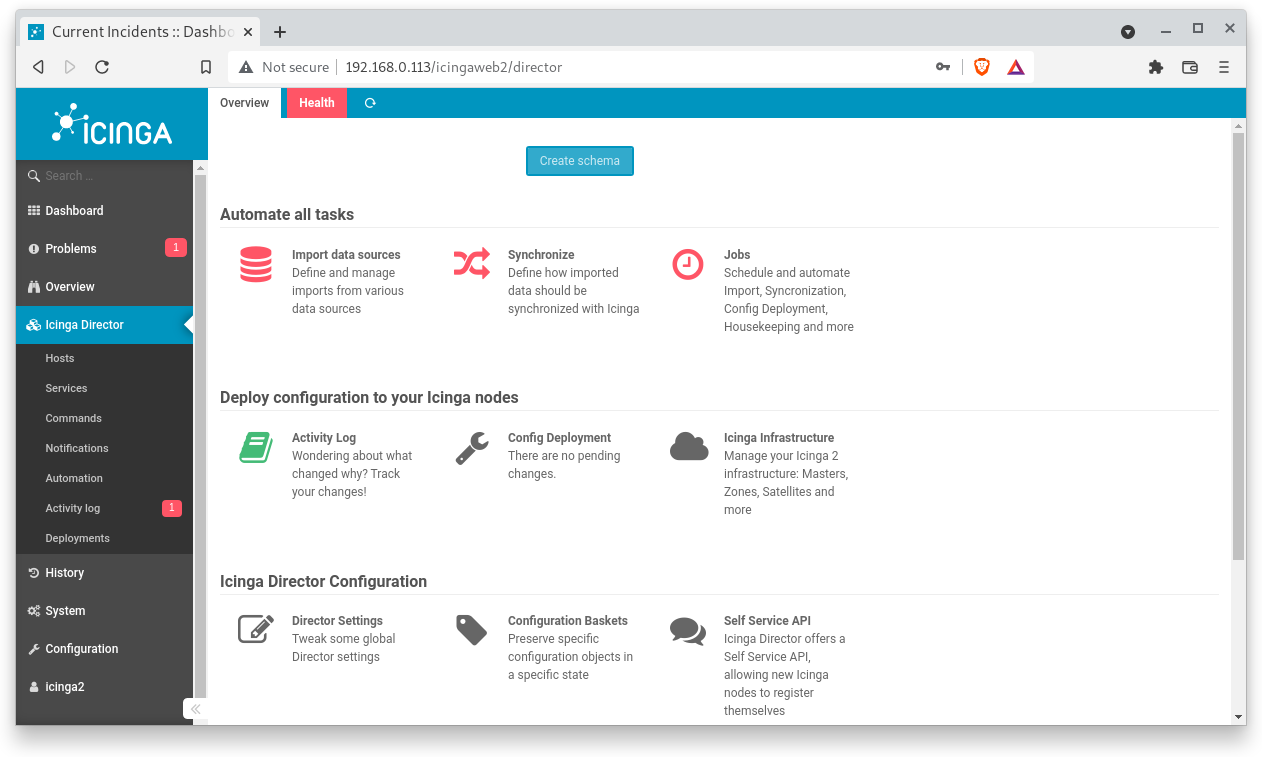Image resolution: width=1262 pixels, height=757 pixels.
Task: Open Self Service API chat bubble icon
Action: point(688,630)
